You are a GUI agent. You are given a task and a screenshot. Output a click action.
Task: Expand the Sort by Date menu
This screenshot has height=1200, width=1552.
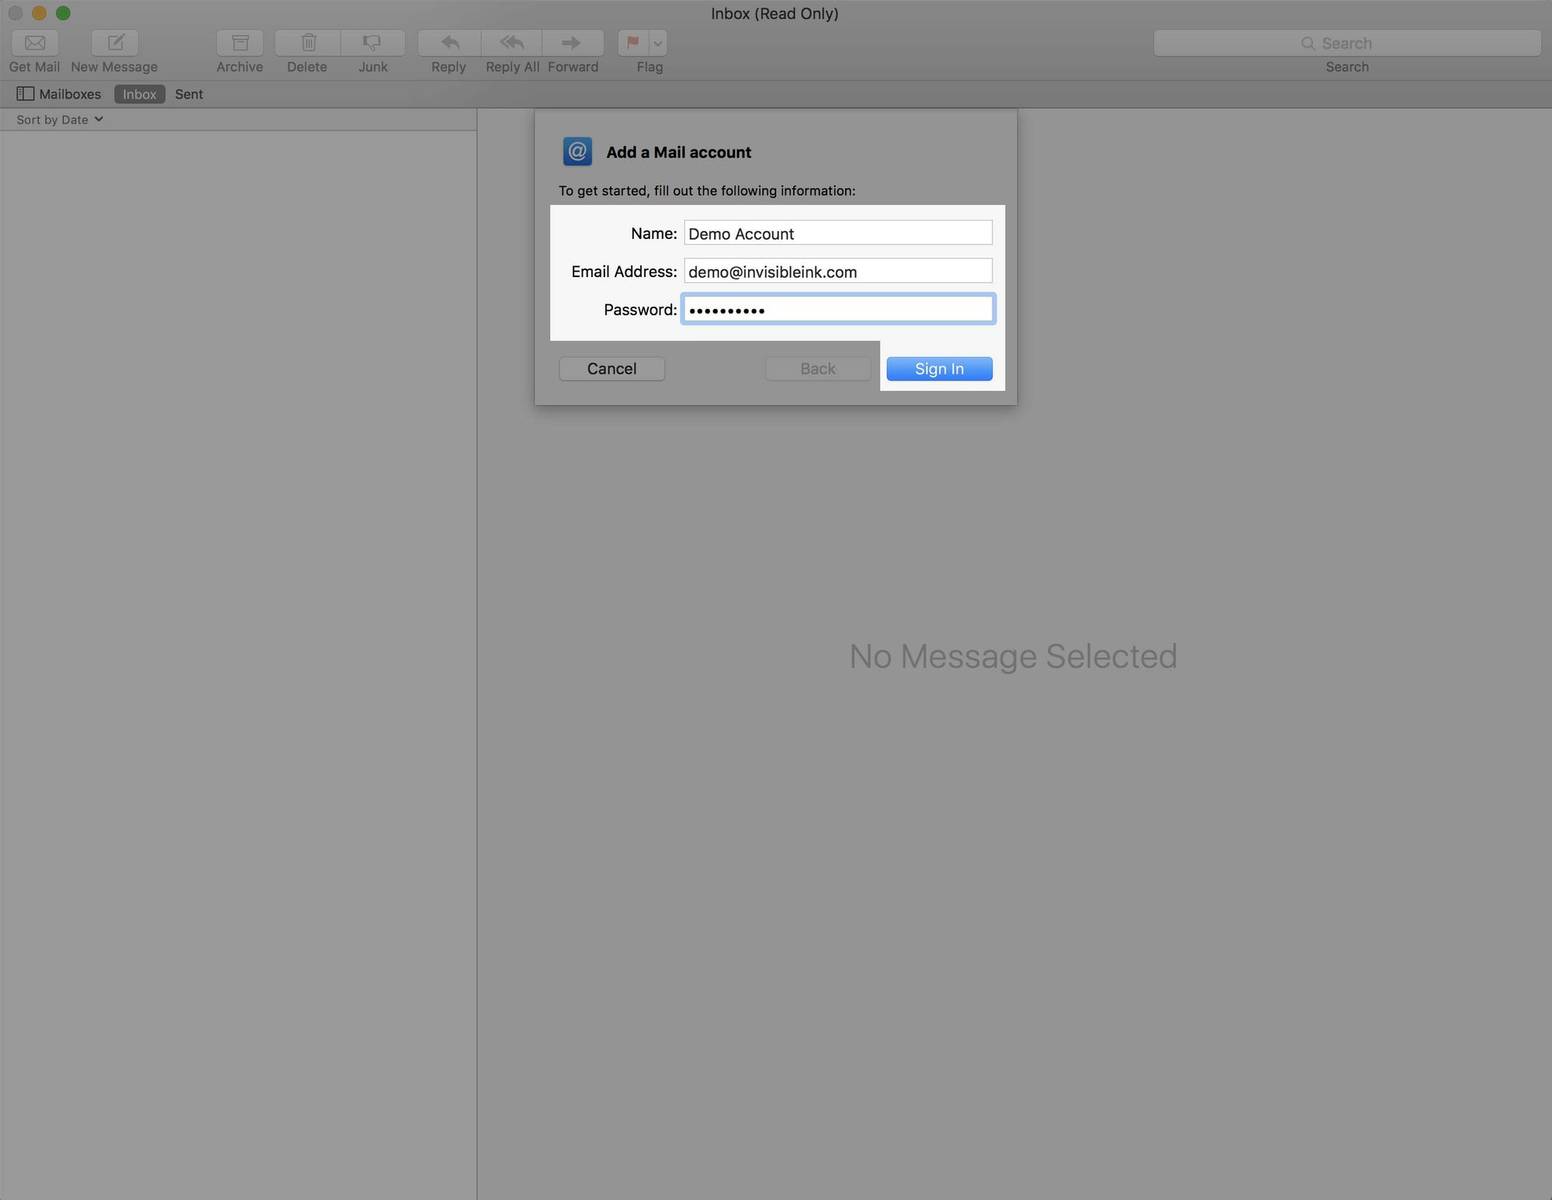point(60,120)
